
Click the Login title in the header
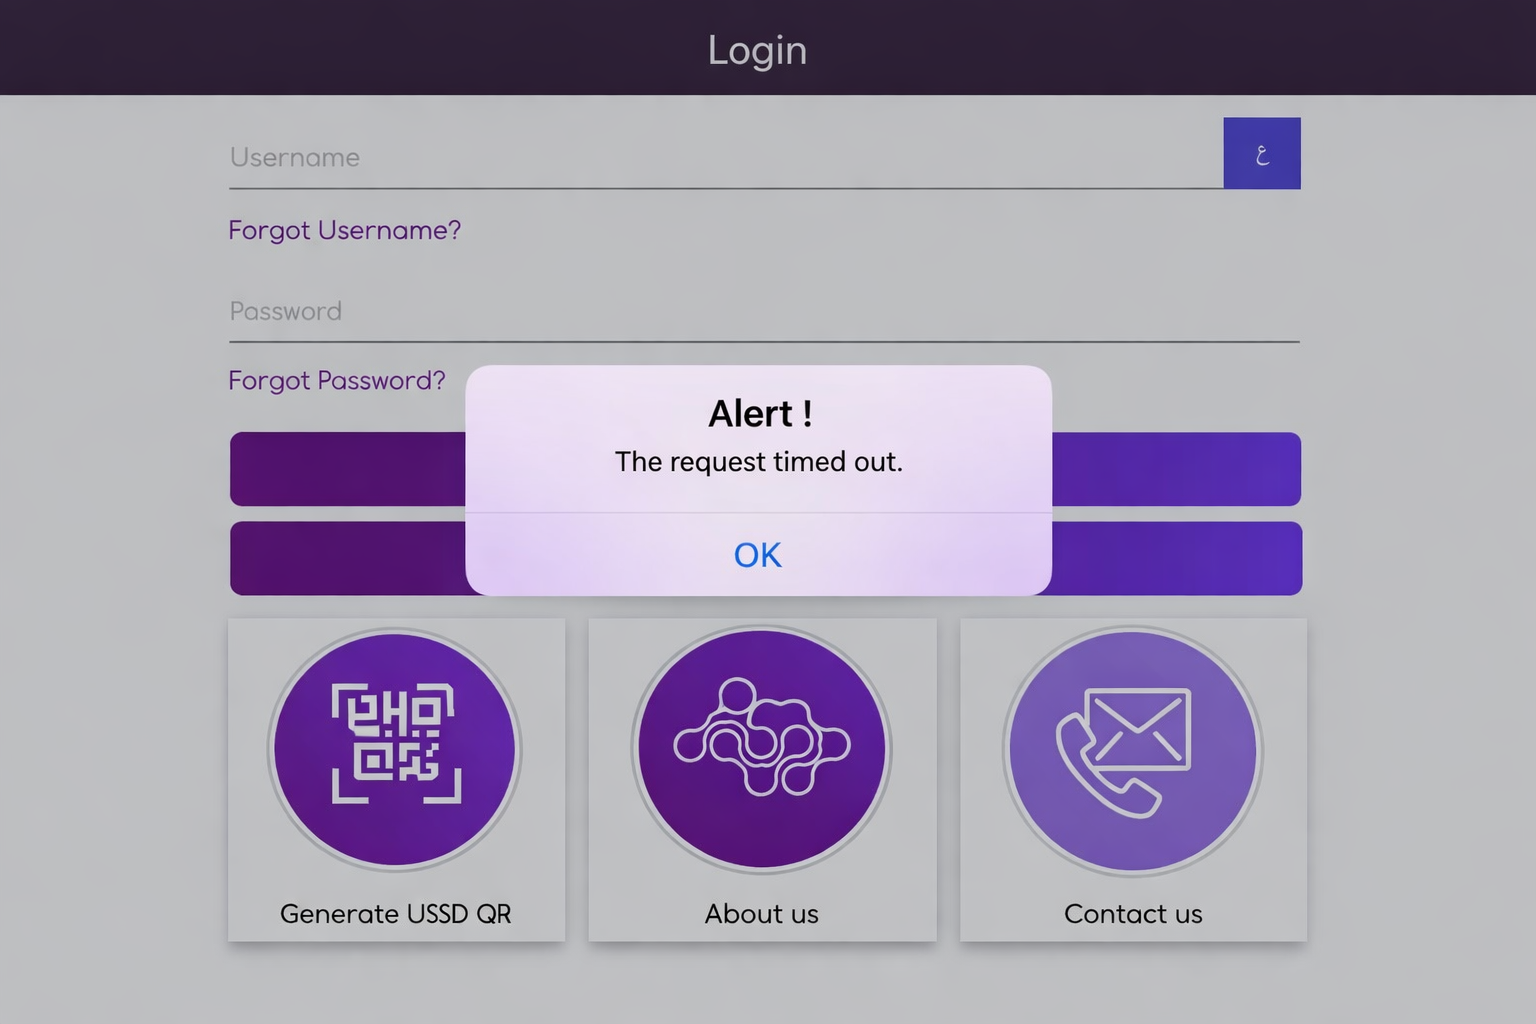coord(757,50)
